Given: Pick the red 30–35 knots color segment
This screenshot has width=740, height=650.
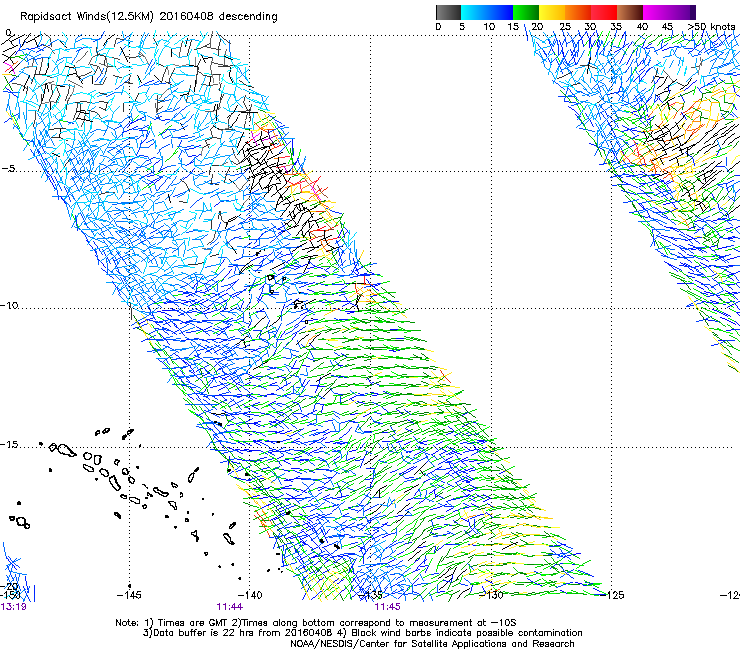Looking at the screenshot, I should click(604, 12).
